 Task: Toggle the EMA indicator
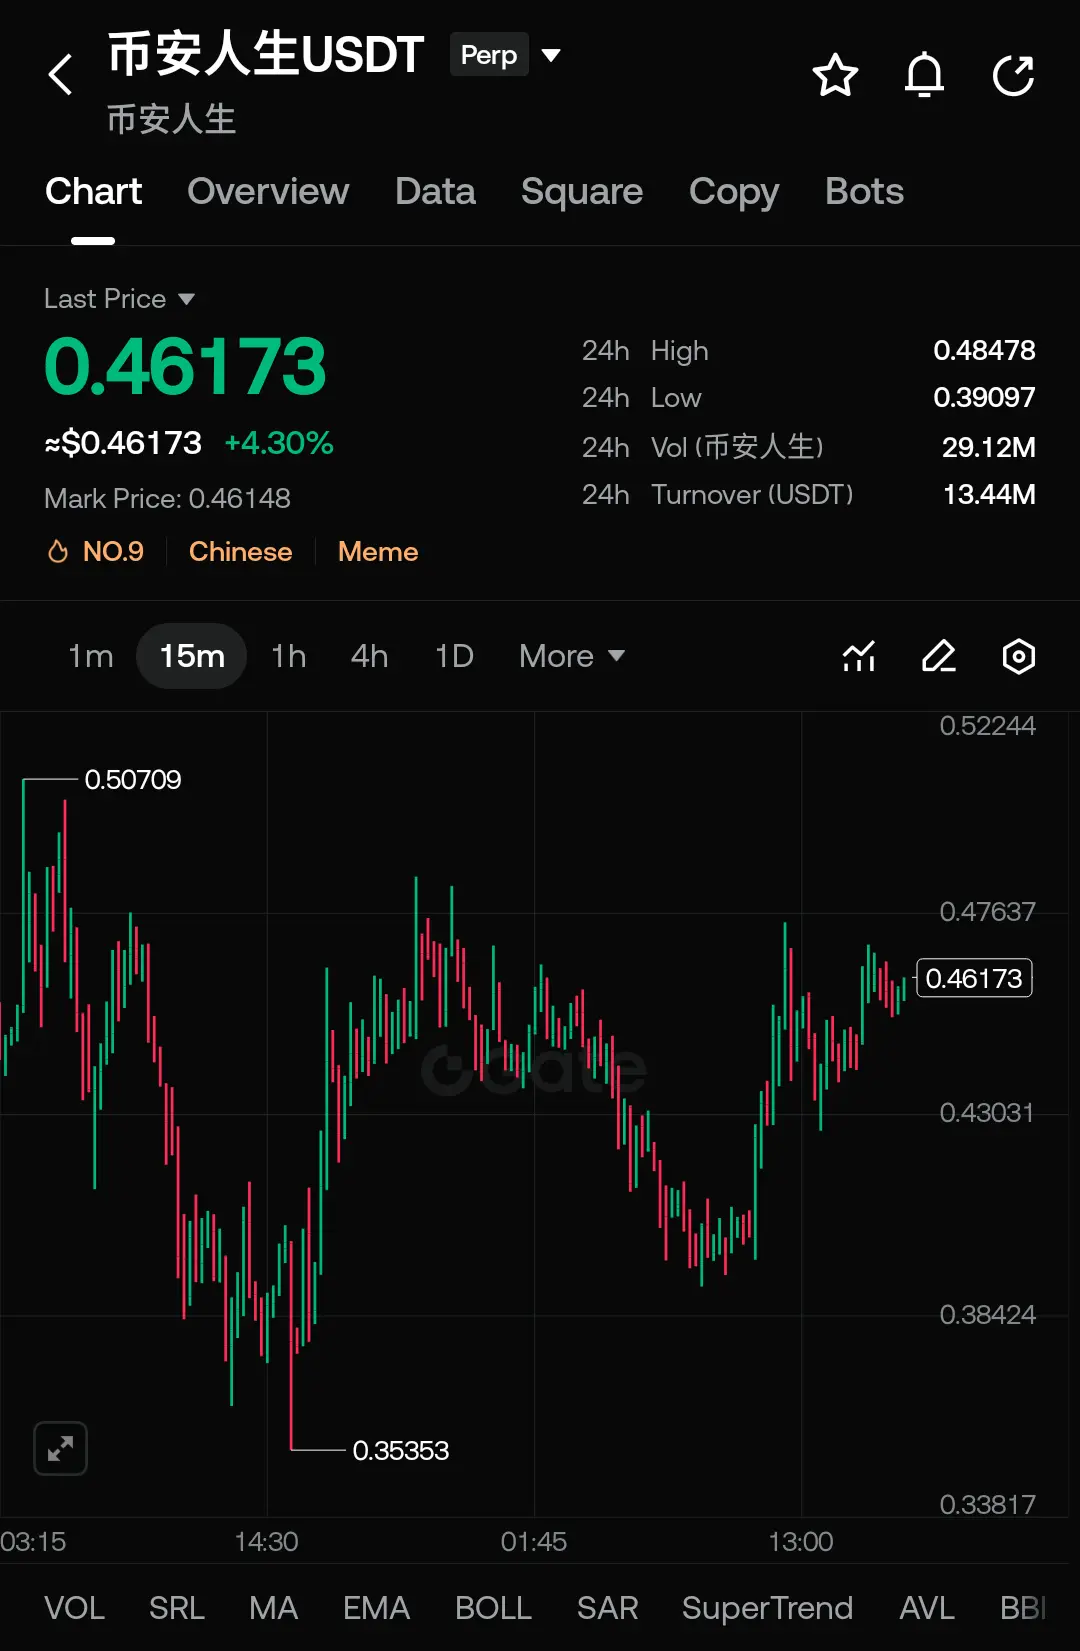click(x=376, y=1608)
